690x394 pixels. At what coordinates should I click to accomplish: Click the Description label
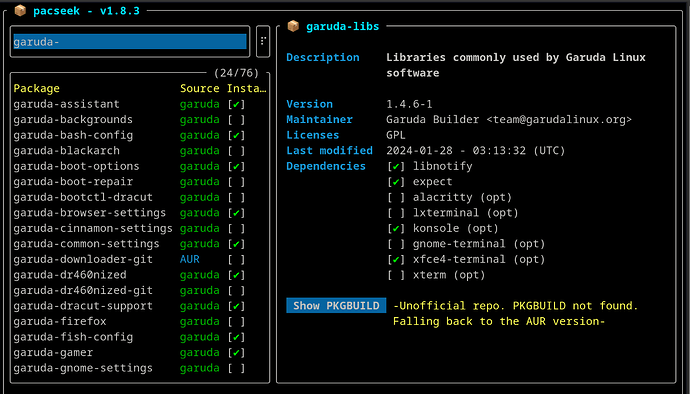tap(323, 58)
